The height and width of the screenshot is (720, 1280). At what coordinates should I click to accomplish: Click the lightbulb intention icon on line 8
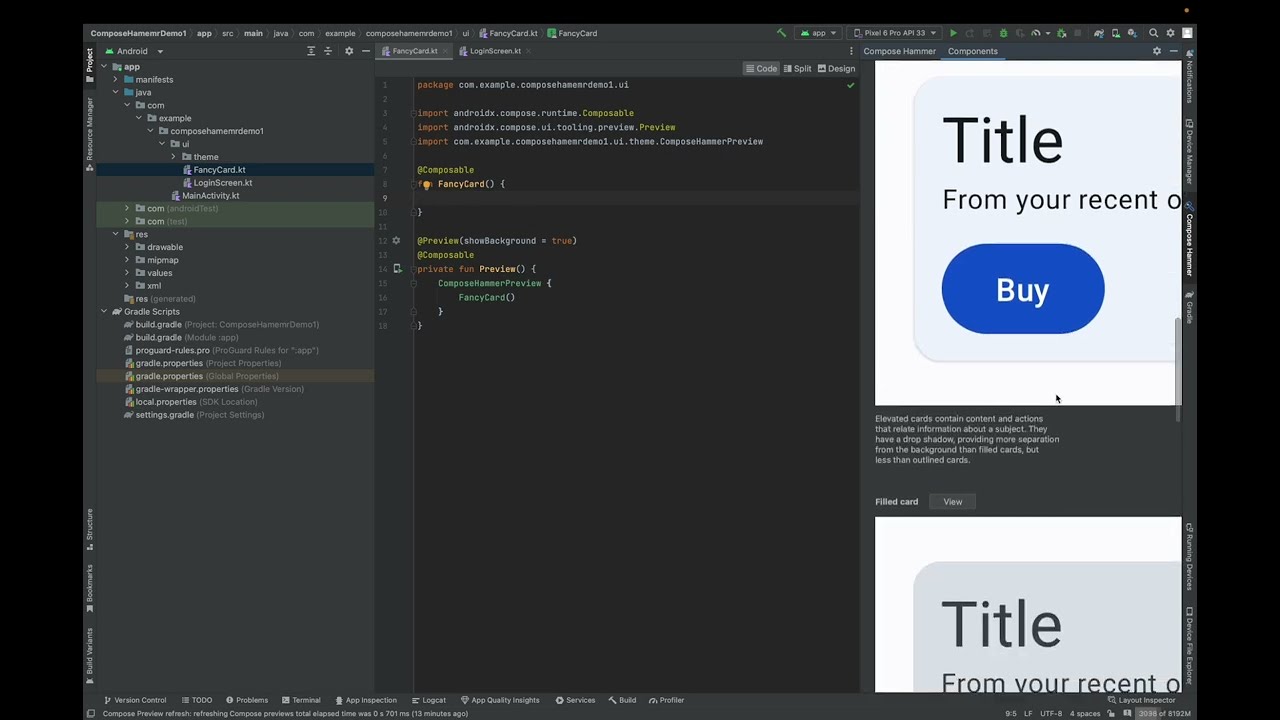click(426, 184)
